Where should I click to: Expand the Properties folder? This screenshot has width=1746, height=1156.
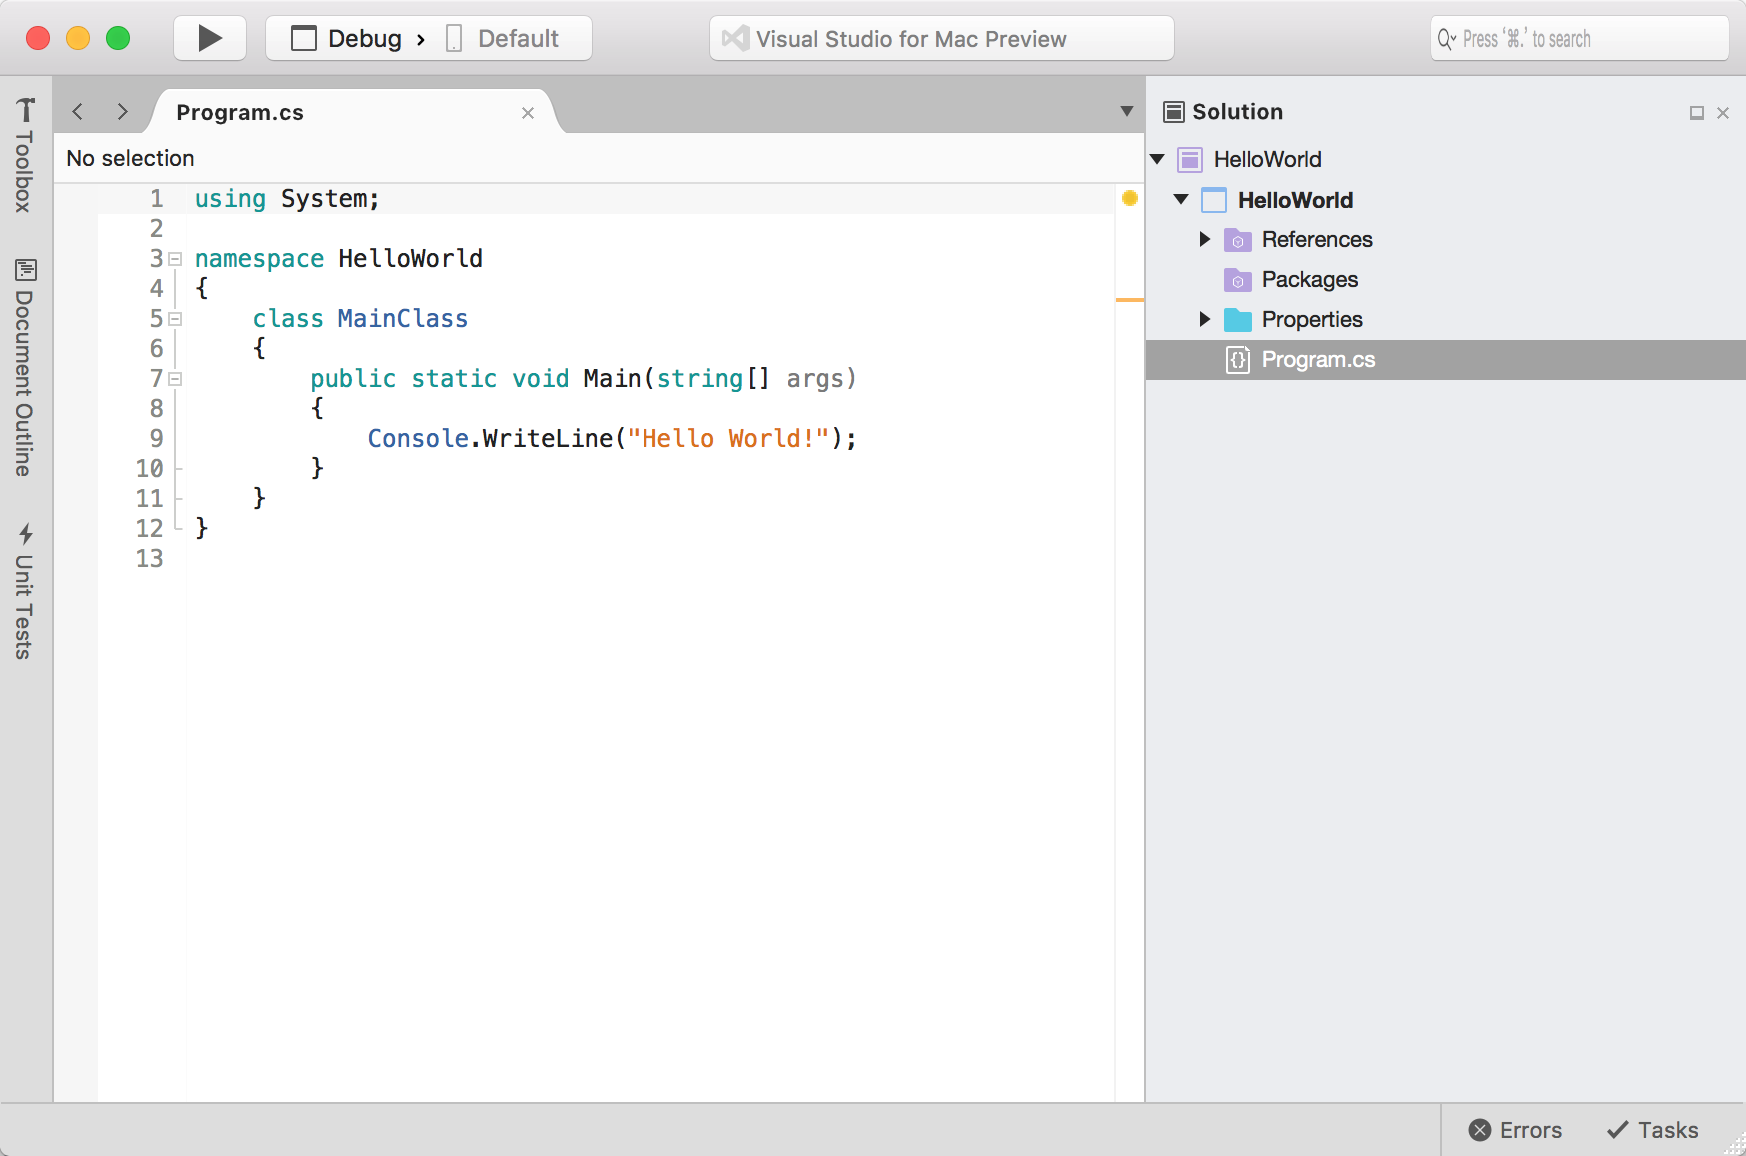tap(1205, 319)
